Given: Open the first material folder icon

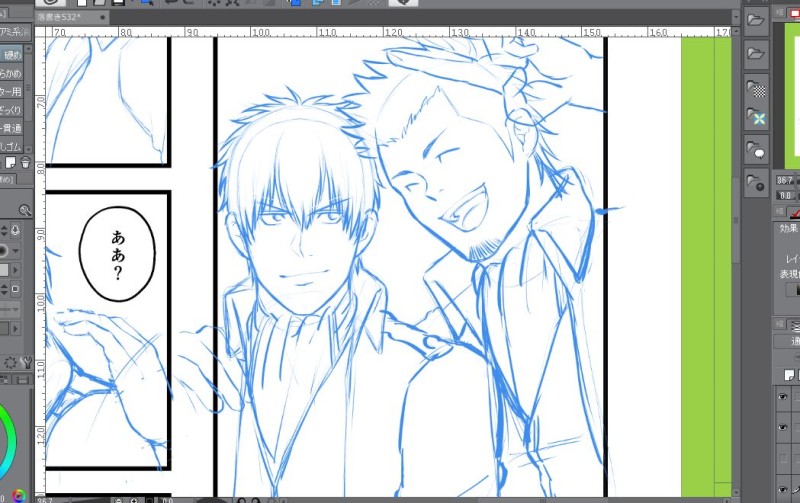Looking at the screenshot, I should pyautogui.click(x=756, y=20).
